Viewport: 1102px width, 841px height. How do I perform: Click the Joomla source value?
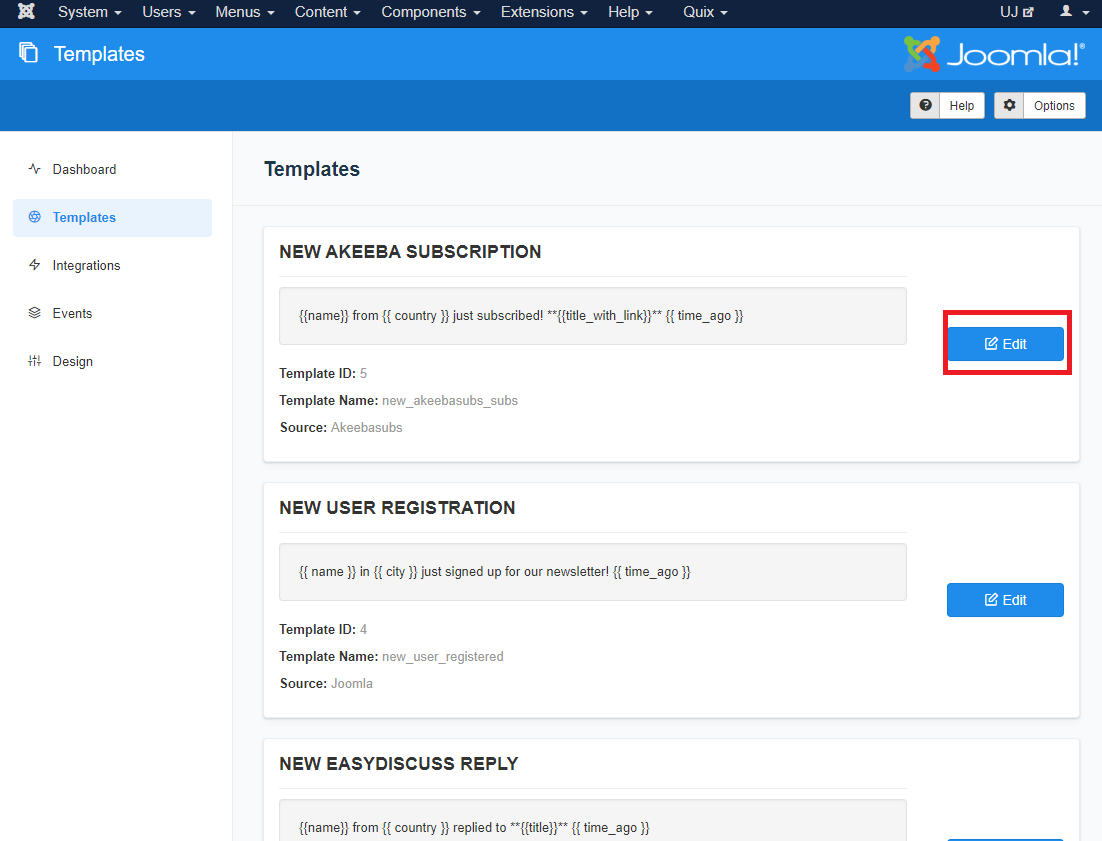352,684
